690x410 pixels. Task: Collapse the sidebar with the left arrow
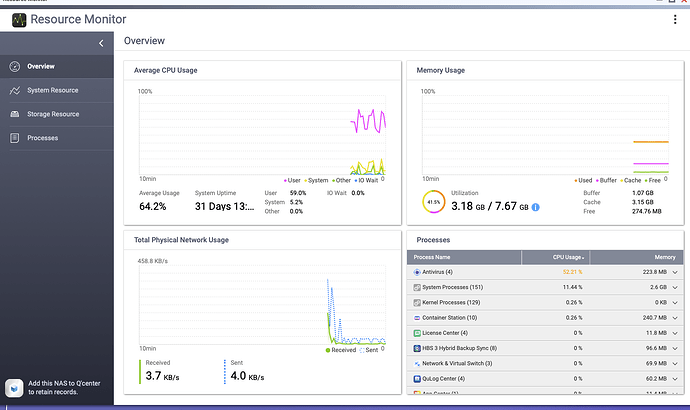(101, 43)
